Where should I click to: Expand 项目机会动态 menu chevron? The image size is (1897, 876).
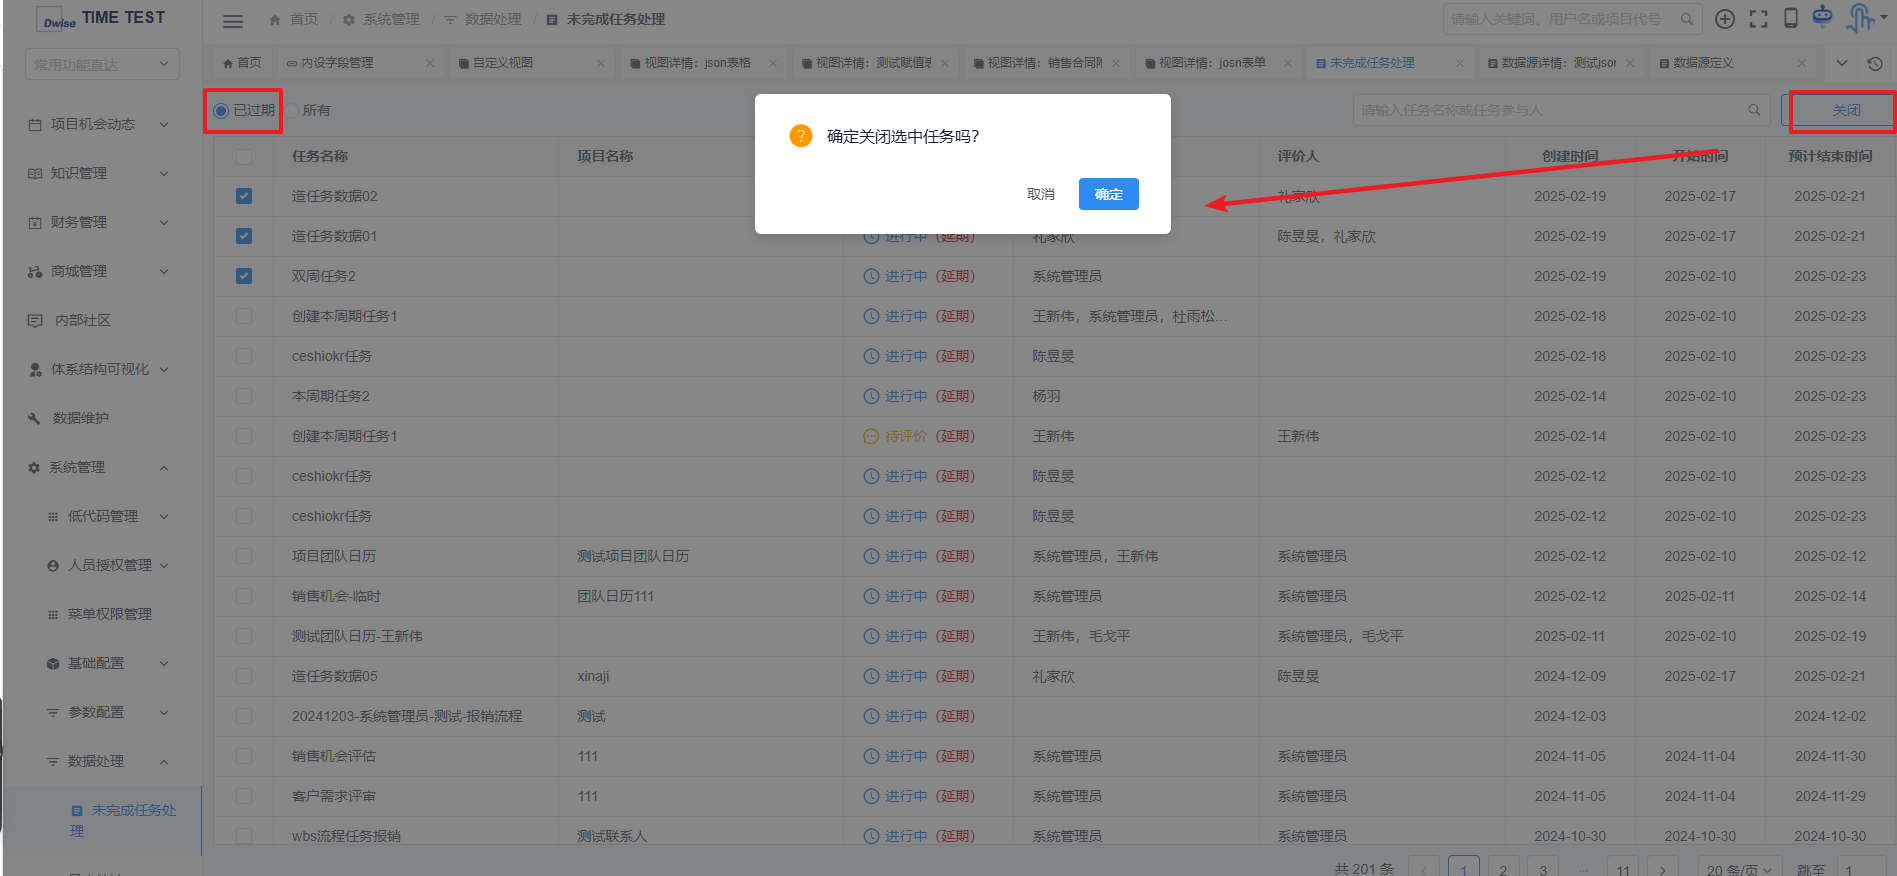tap(164, 125)
